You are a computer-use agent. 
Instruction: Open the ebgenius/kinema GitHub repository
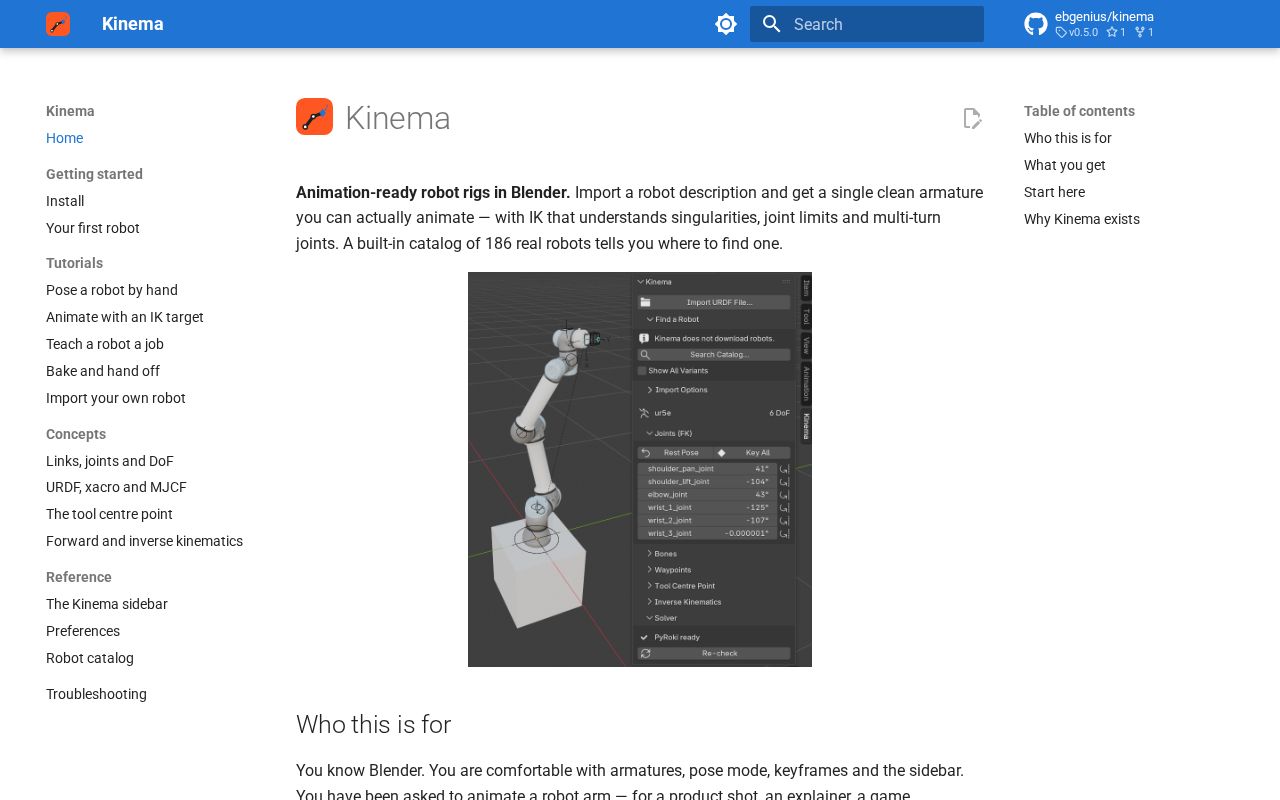(1089, 24)
